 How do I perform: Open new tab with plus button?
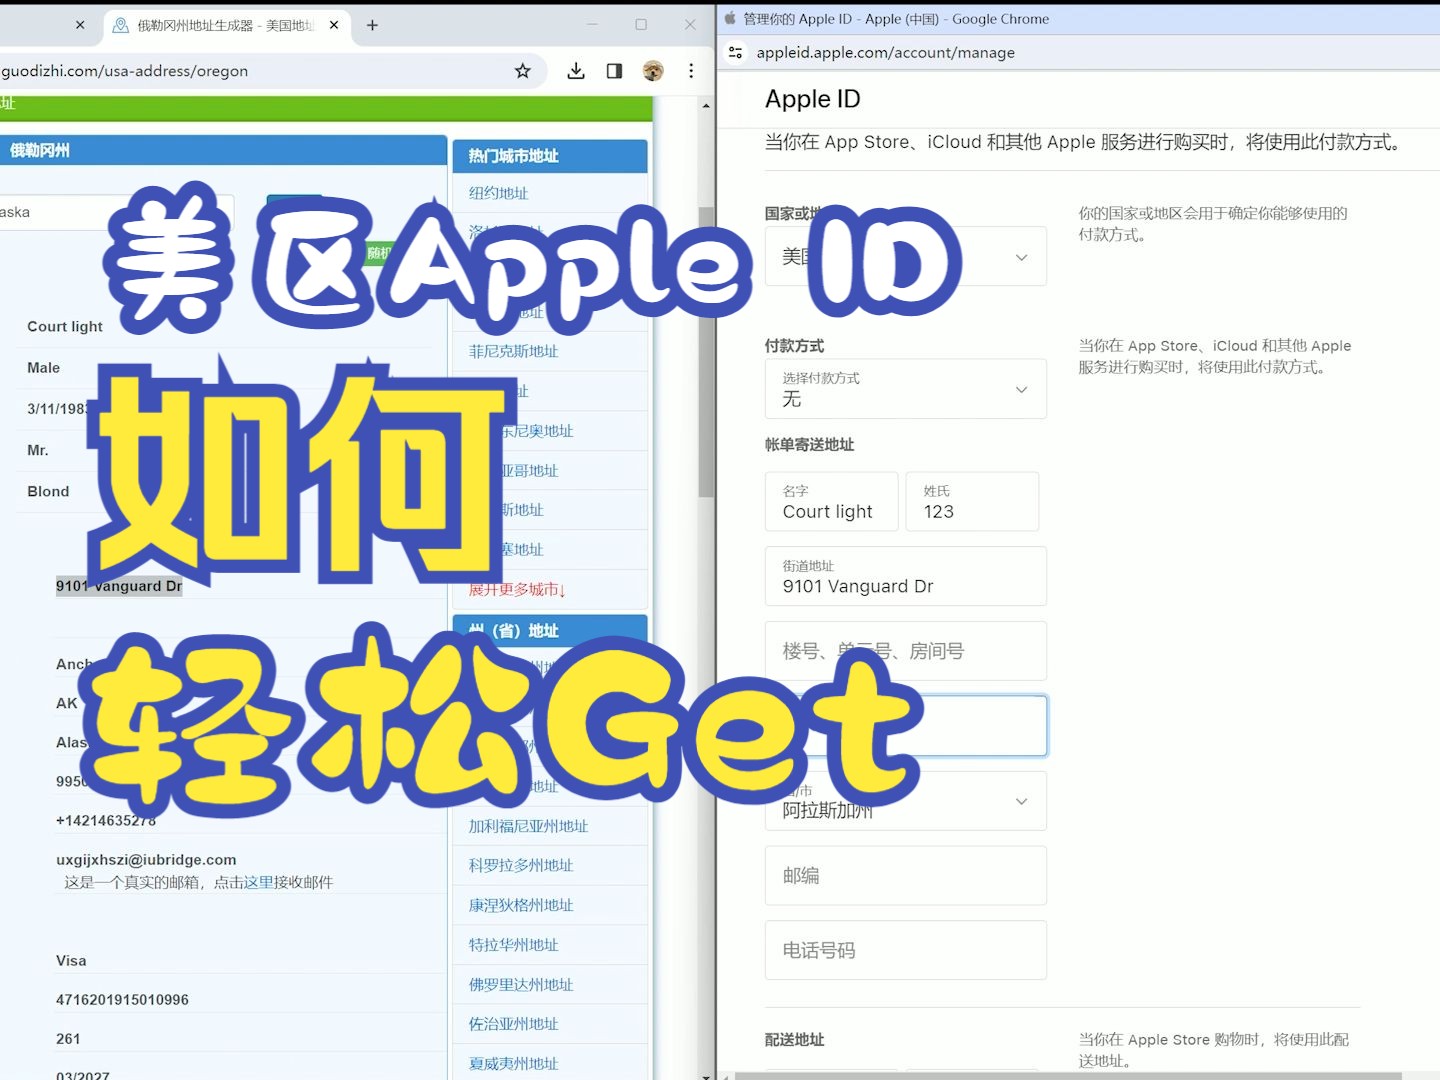(x=372, y=25)
